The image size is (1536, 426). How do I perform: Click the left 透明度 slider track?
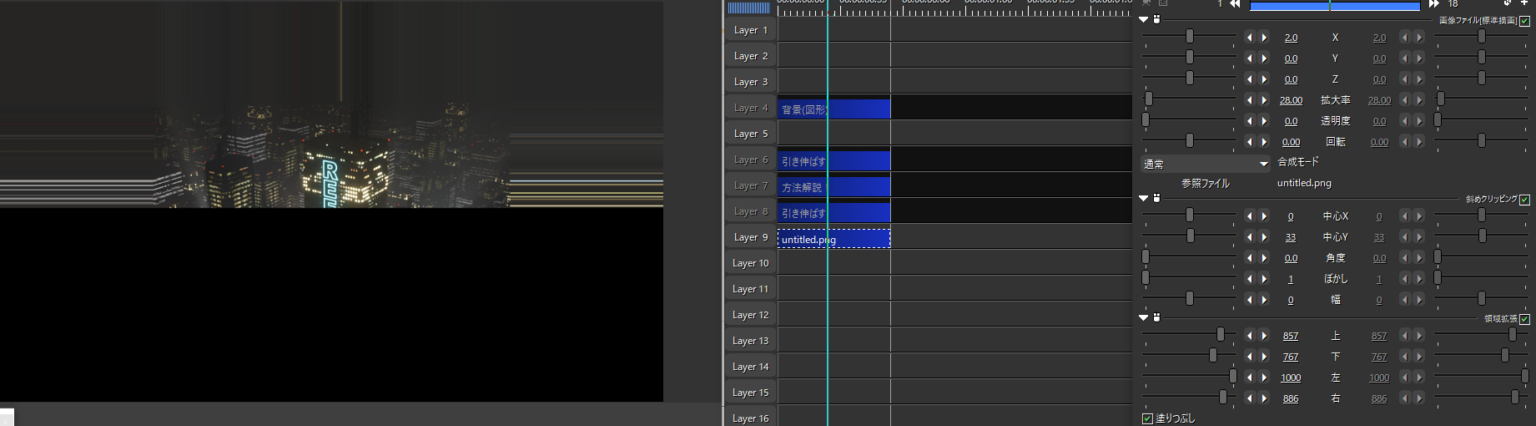coord(1190,121)
